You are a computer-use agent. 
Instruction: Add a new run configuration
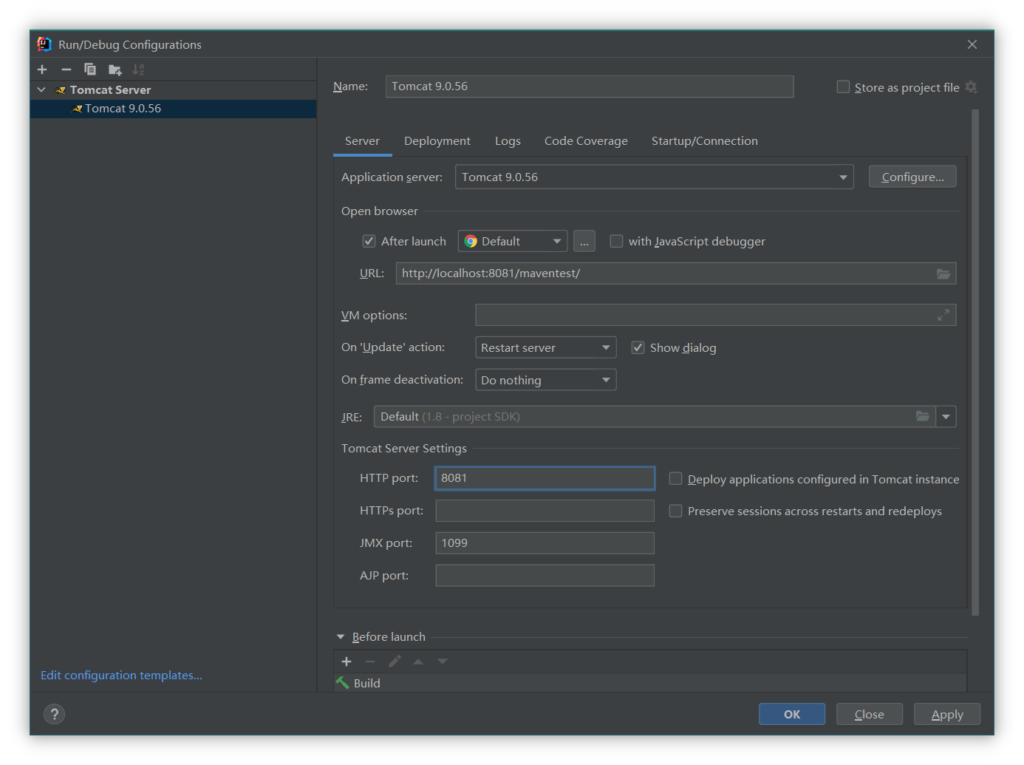click(x=42, y=69)
